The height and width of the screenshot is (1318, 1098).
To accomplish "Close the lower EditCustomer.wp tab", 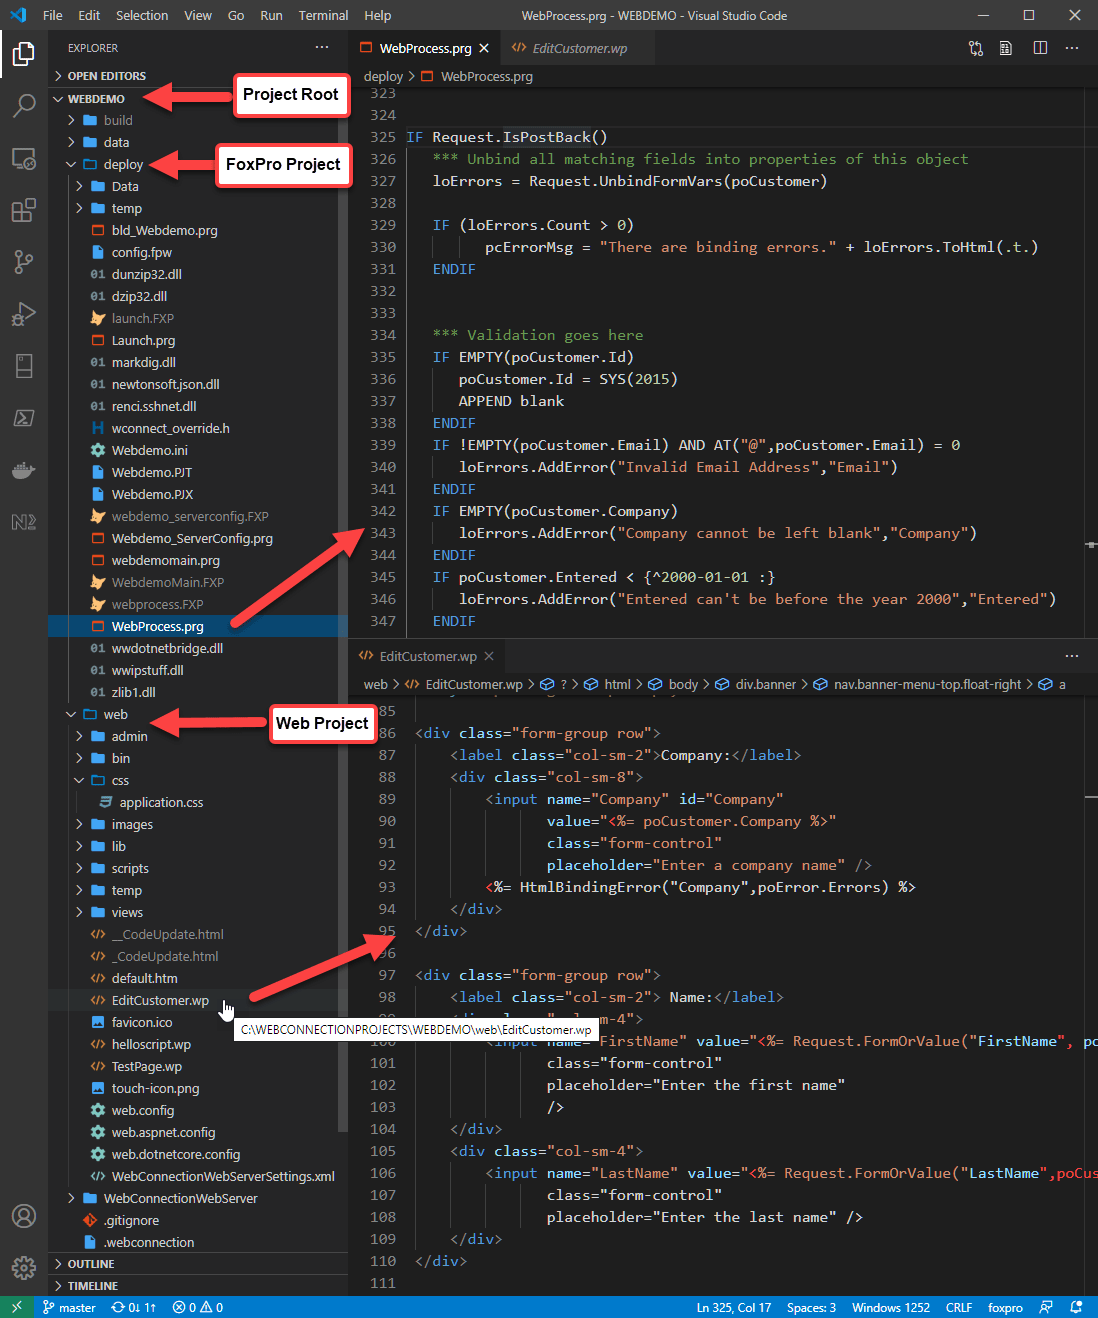I will pyautogui.click(x=489, y=656).
